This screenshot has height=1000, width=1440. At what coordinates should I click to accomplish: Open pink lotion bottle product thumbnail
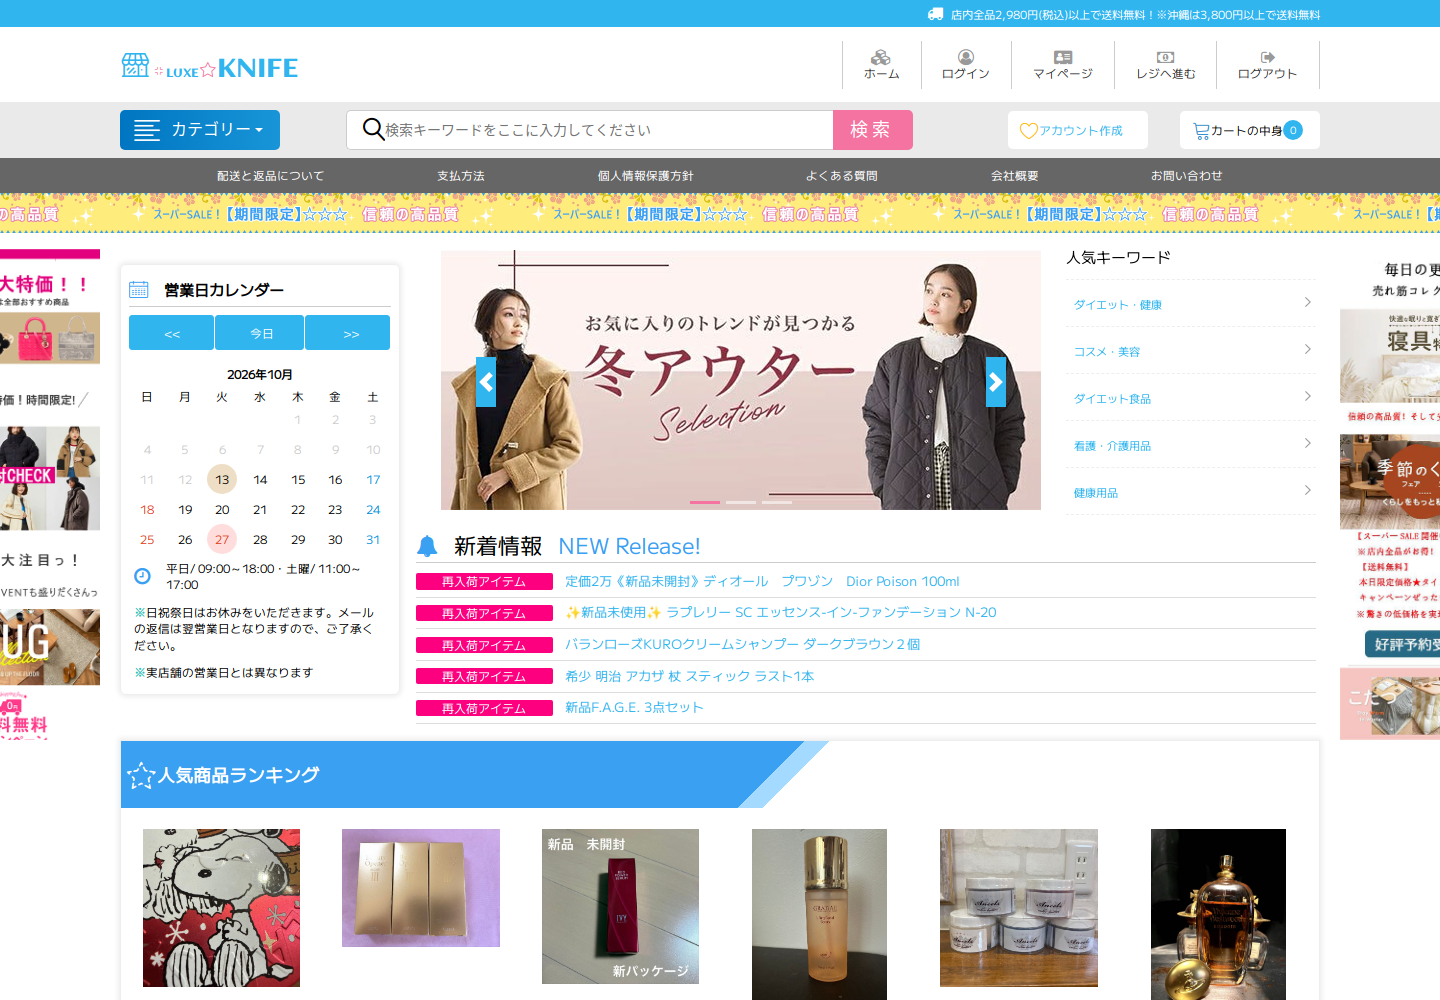[x=819, y=914]
